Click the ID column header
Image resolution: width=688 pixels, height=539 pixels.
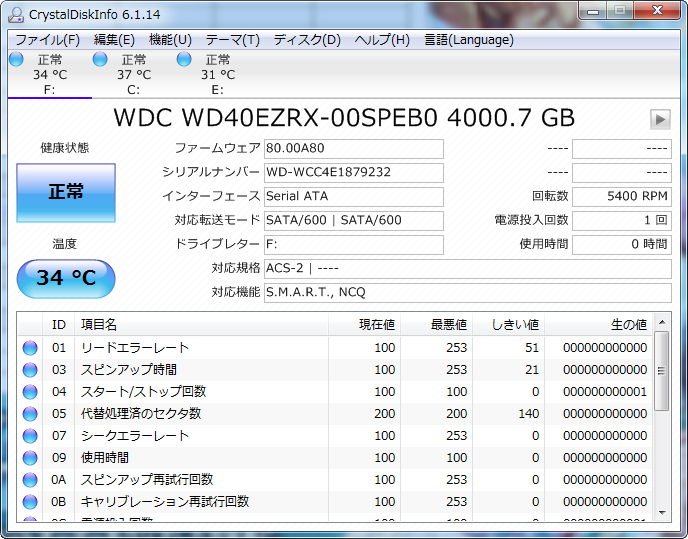[x=59, y=325]
